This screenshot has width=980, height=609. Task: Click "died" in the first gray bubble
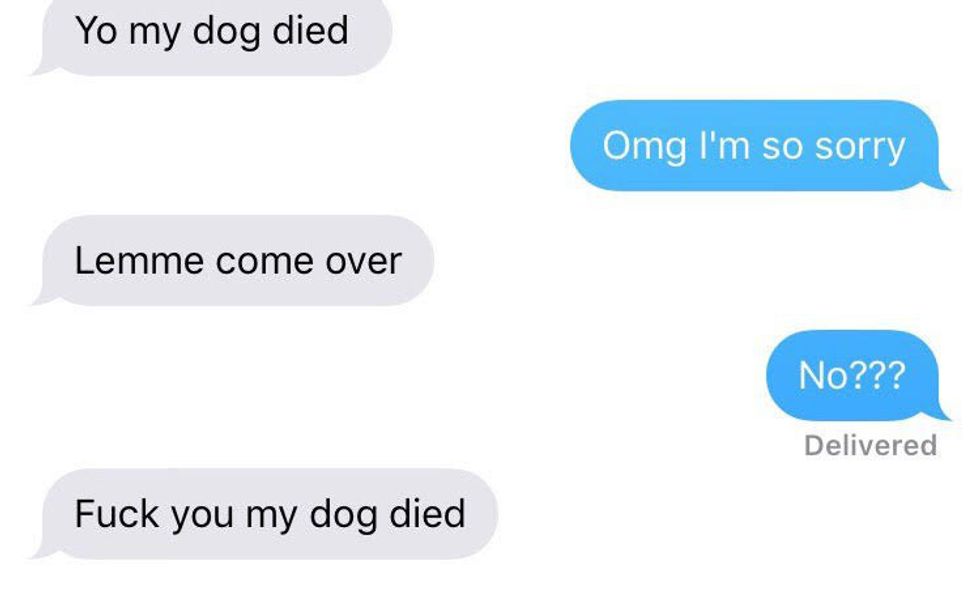(x=311, y=30)
